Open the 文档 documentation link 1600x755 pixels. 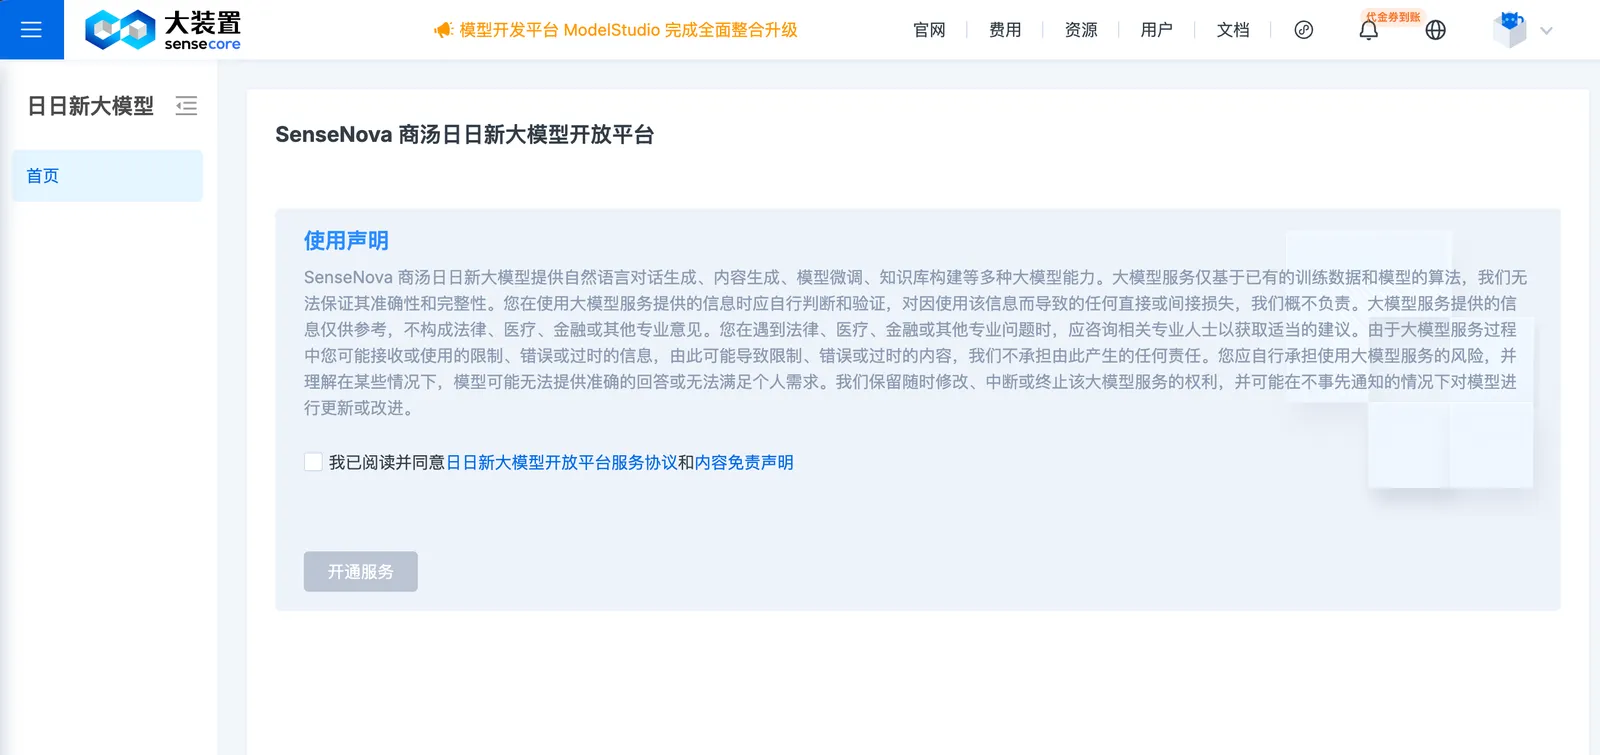[1233, 30]
